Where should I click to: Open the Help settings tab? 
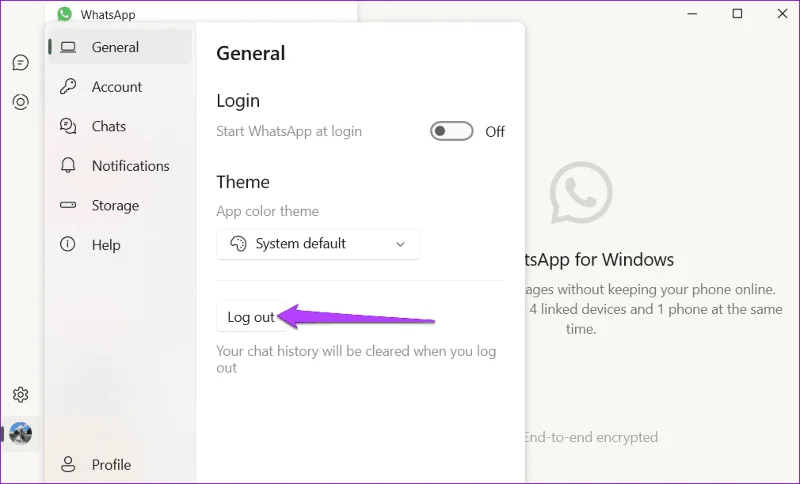coord(120,245)
